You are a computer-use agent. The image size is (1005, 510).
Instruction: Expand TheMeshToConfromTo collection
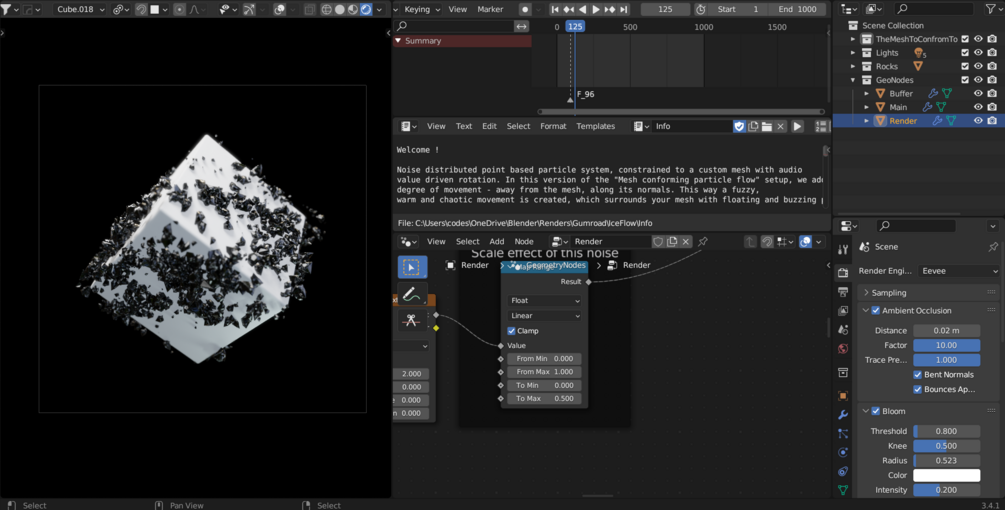coord(853,39)
